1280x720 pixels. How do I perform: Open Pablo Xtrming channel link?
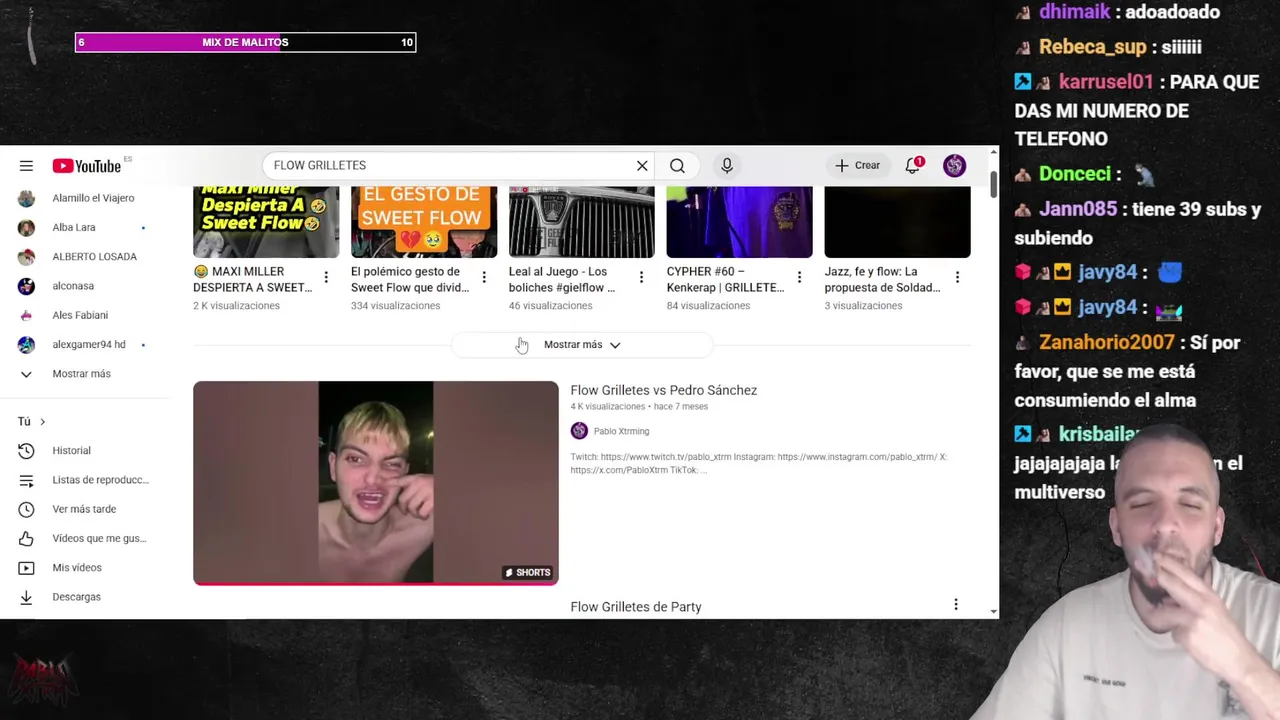coord(621,431)
